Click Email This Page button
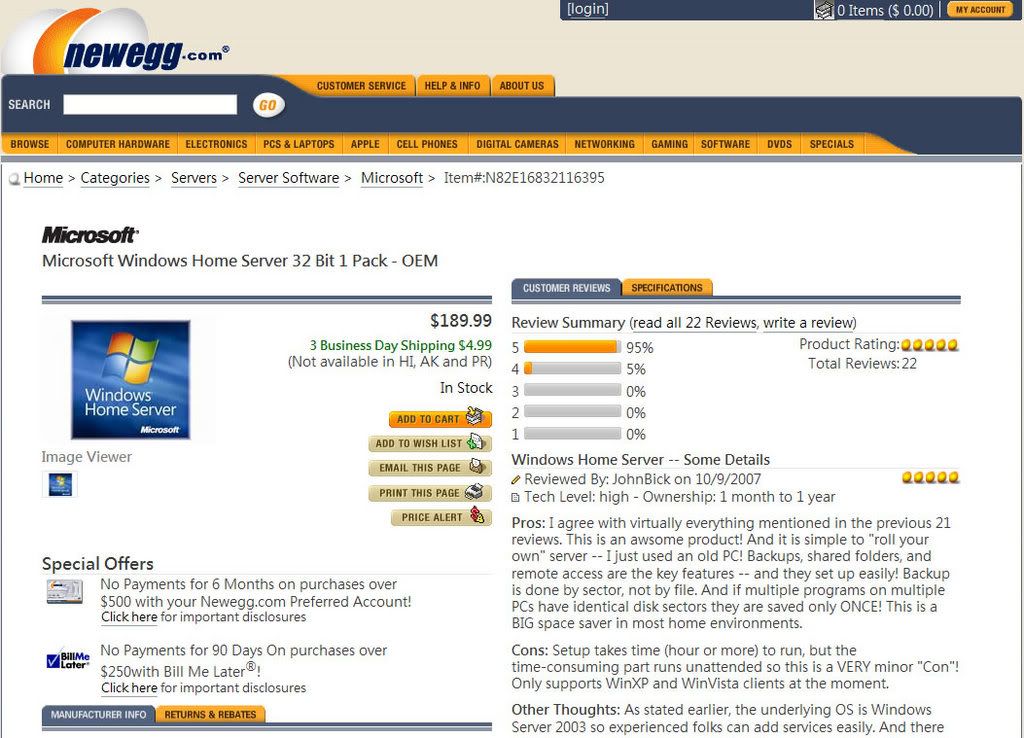The image size is (1024, 738). coord(430,468)
